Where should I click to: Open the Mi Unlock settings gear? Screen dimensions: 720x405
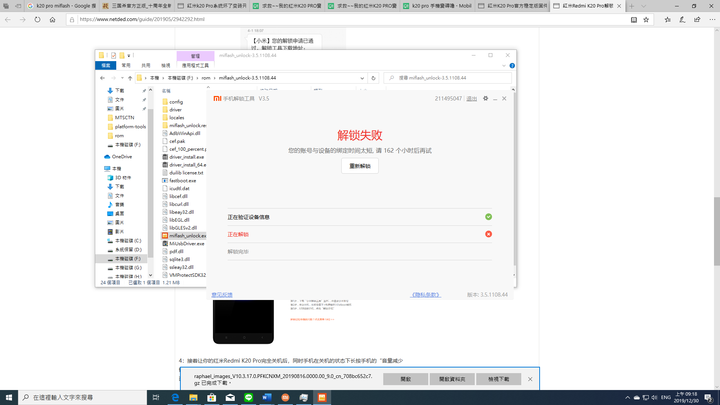point(485,98)
